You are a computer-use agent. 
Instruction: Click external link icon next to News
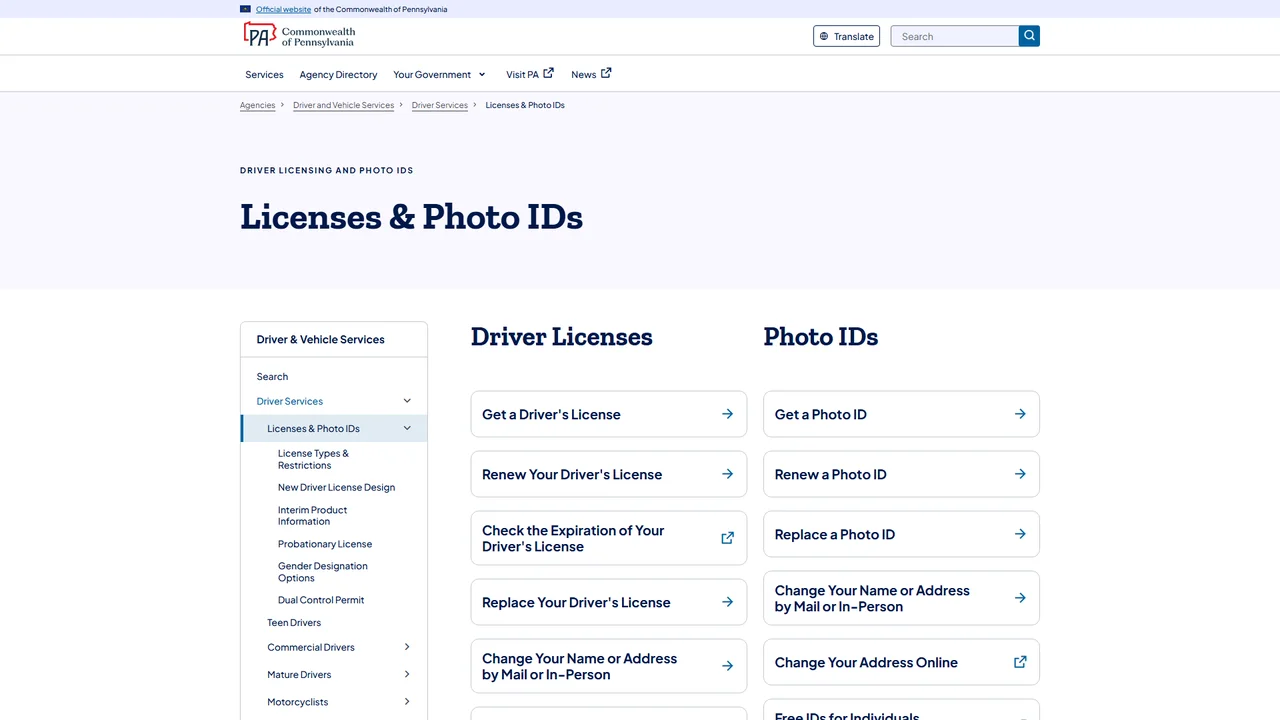coord(606,73)
